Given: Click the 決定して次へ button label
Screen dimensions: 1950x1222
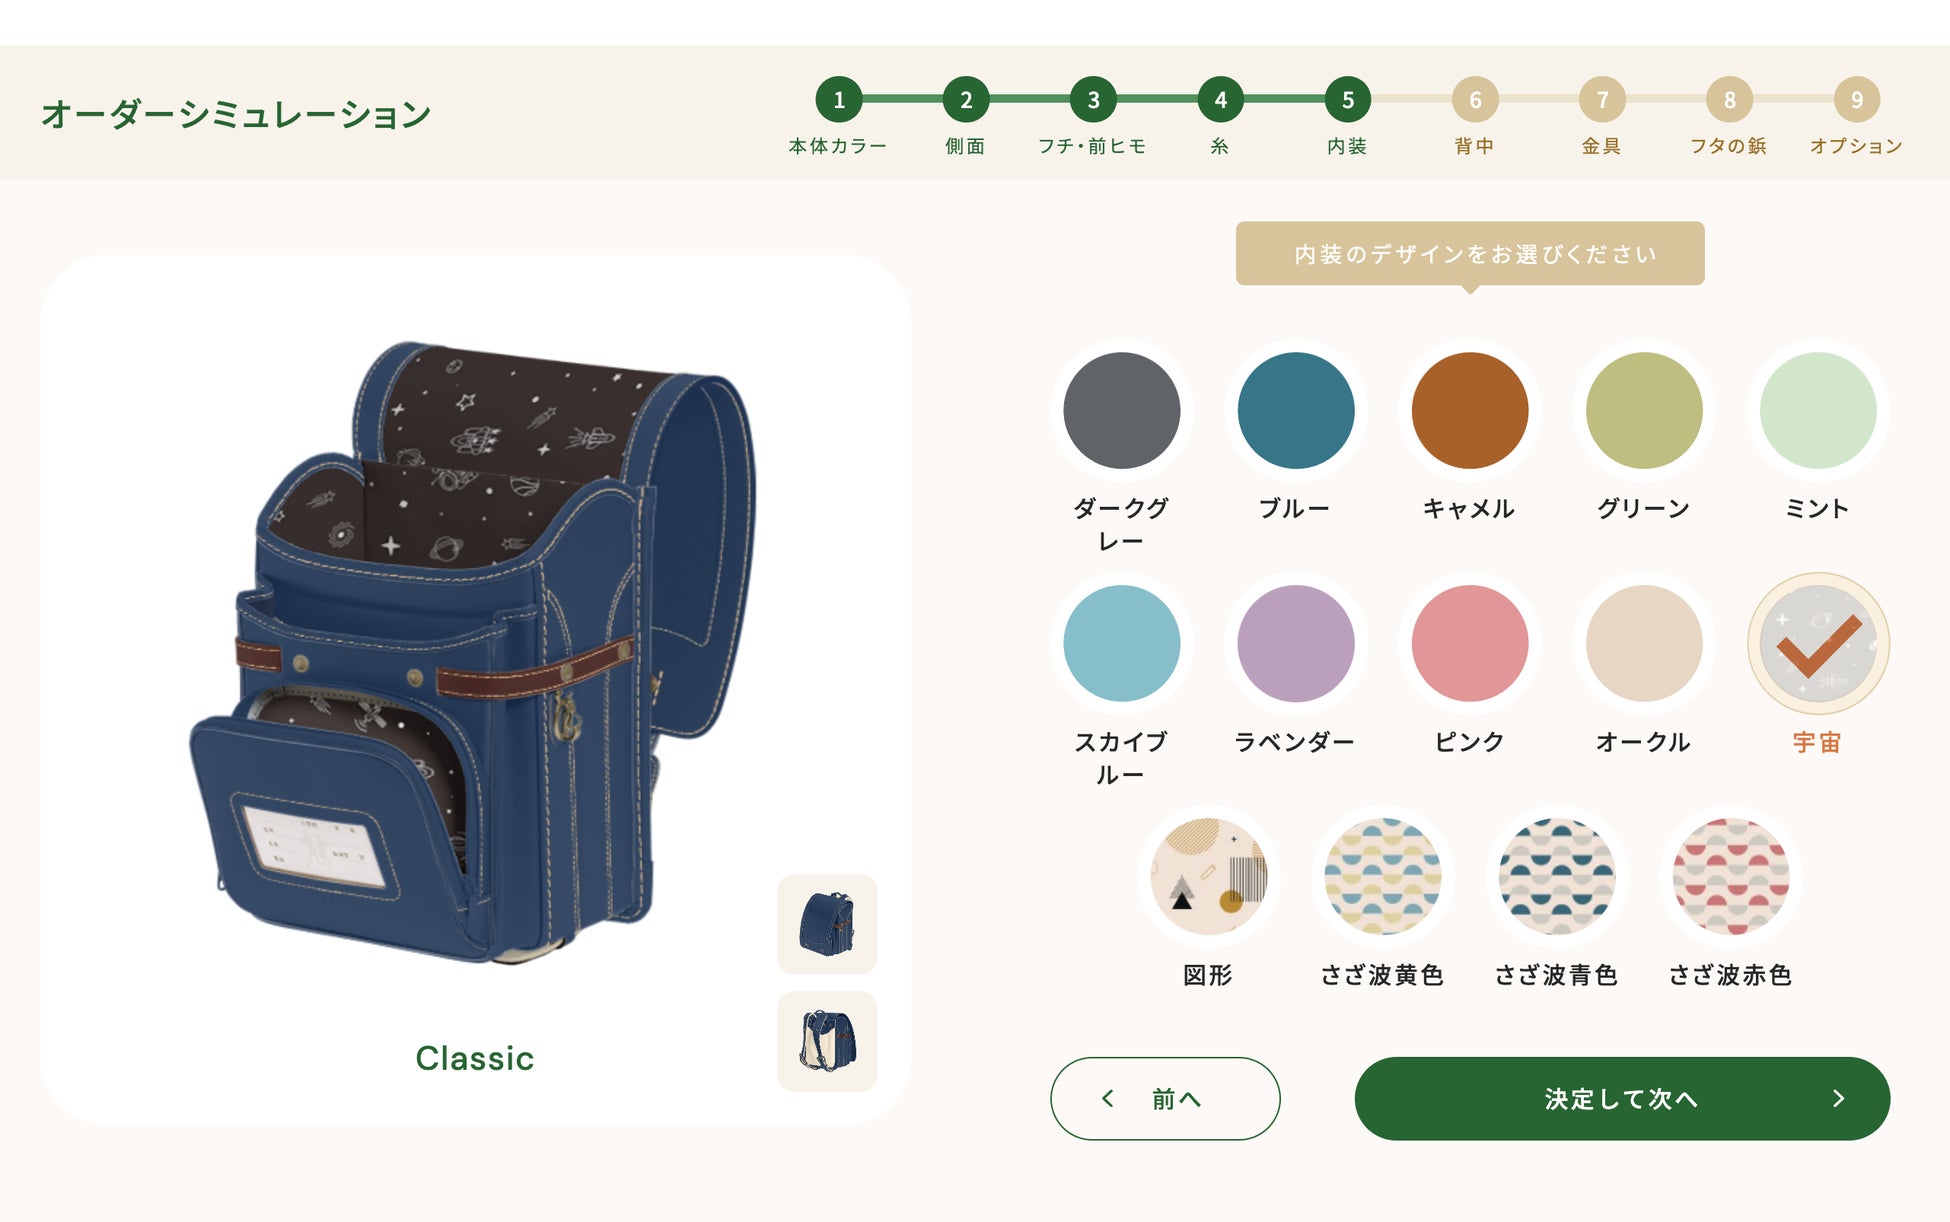Looking at the screenshot, I should (1622, 1098).
